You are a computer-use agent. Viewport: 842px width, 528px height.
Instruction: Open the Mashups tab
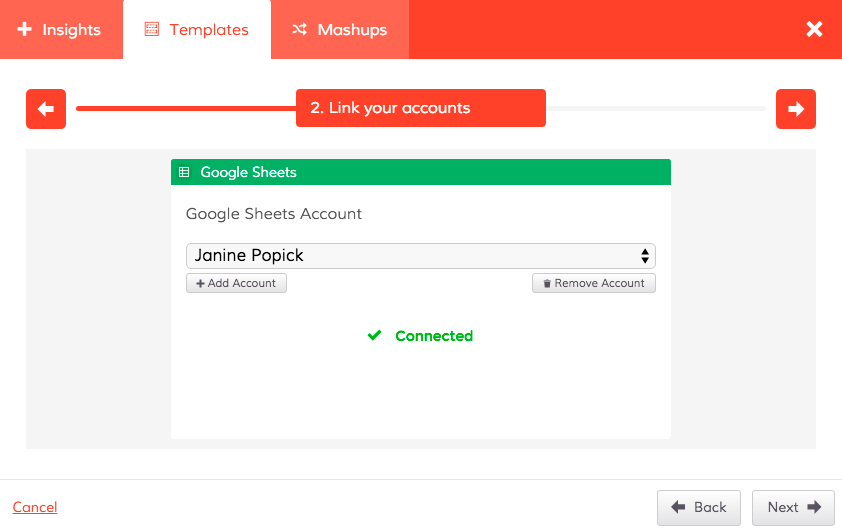point(339,30)
